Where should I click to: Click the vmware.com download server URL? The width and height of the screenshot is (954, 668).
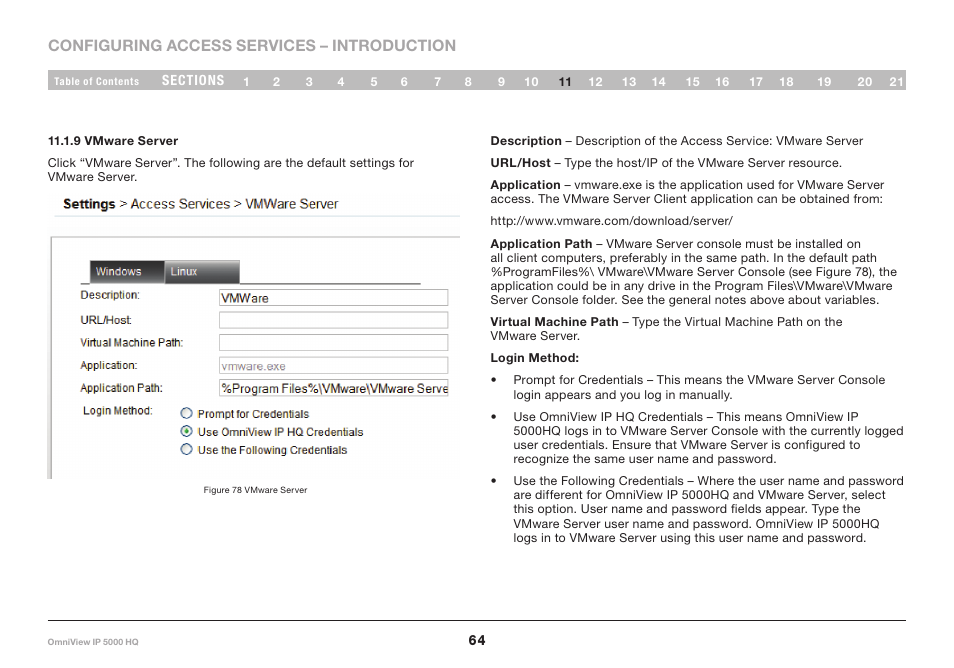tap(611, 221)
